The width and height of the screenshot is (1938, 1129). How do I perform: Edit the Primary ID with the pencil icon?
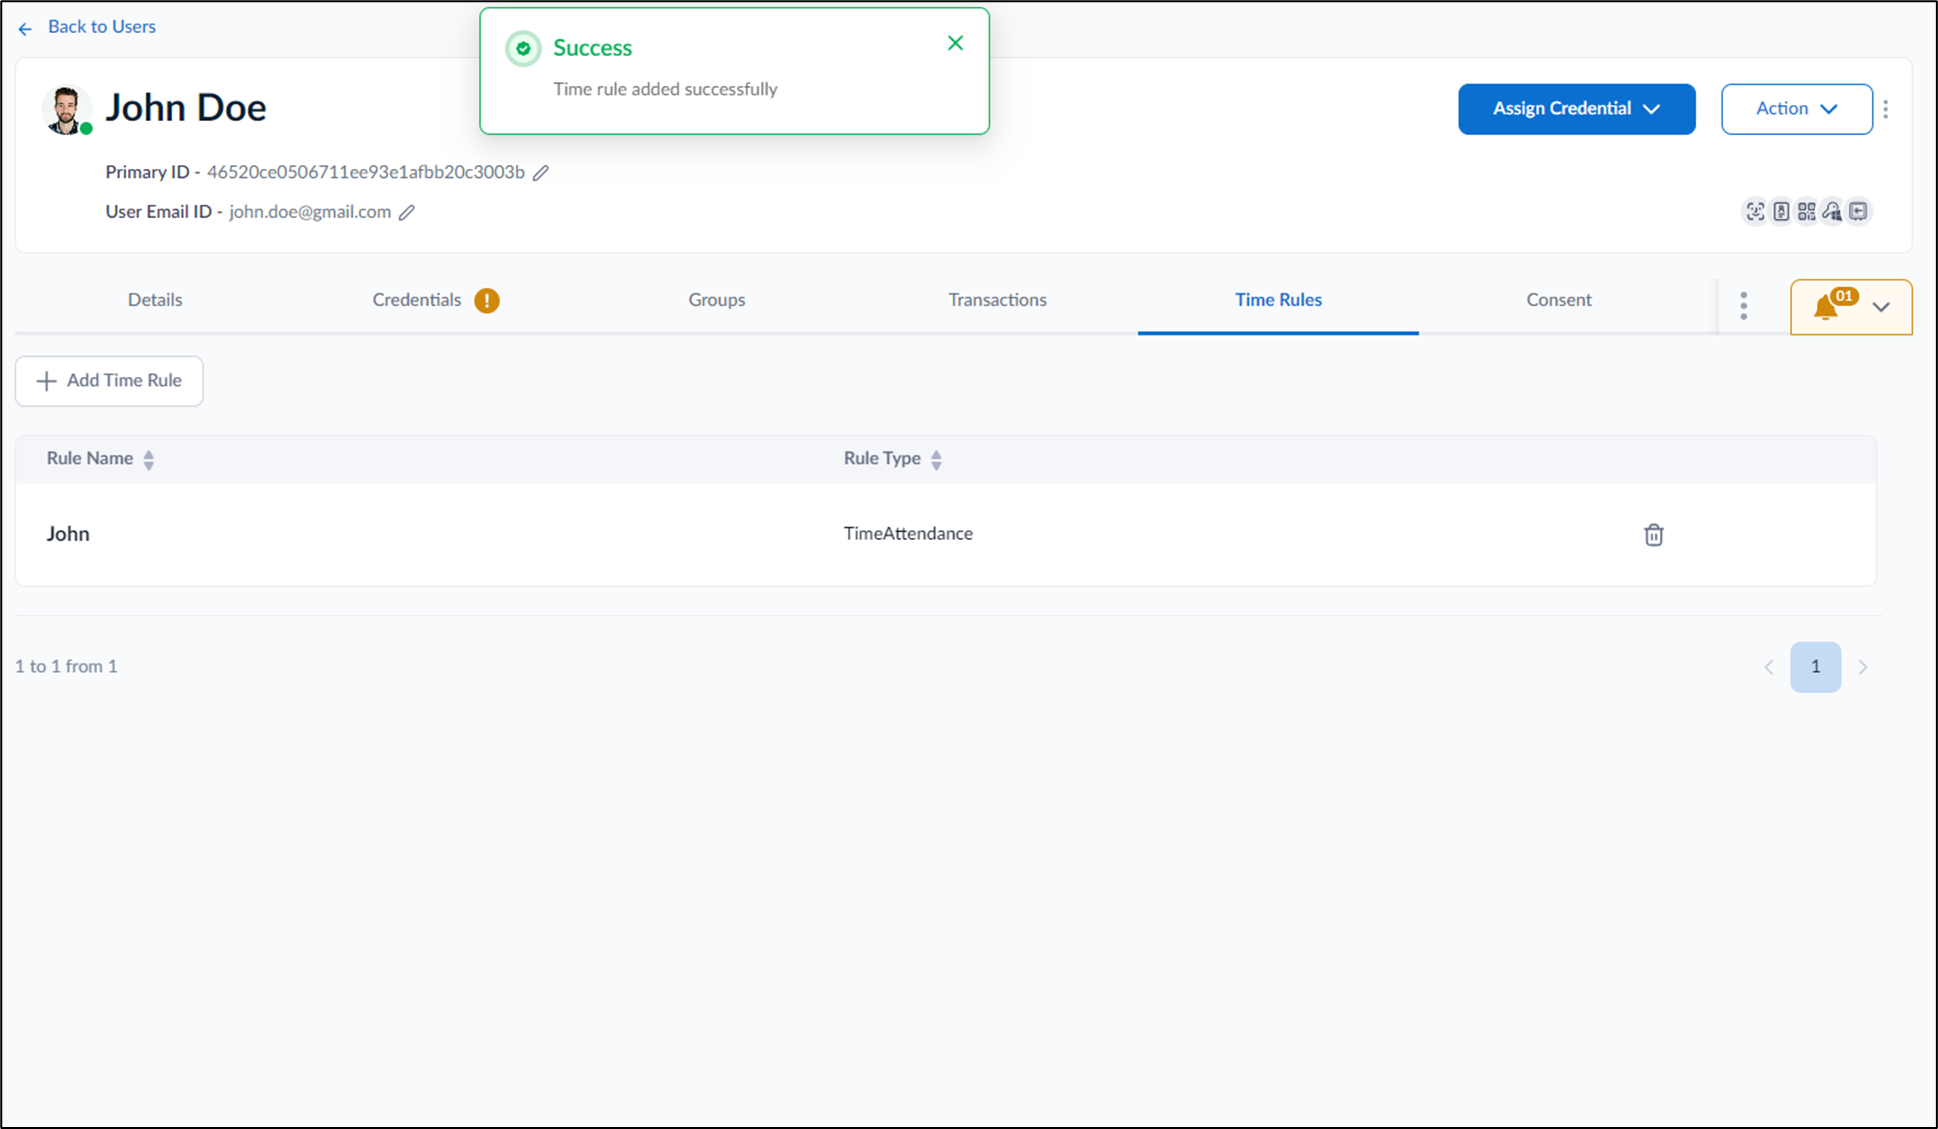(541, 173)
